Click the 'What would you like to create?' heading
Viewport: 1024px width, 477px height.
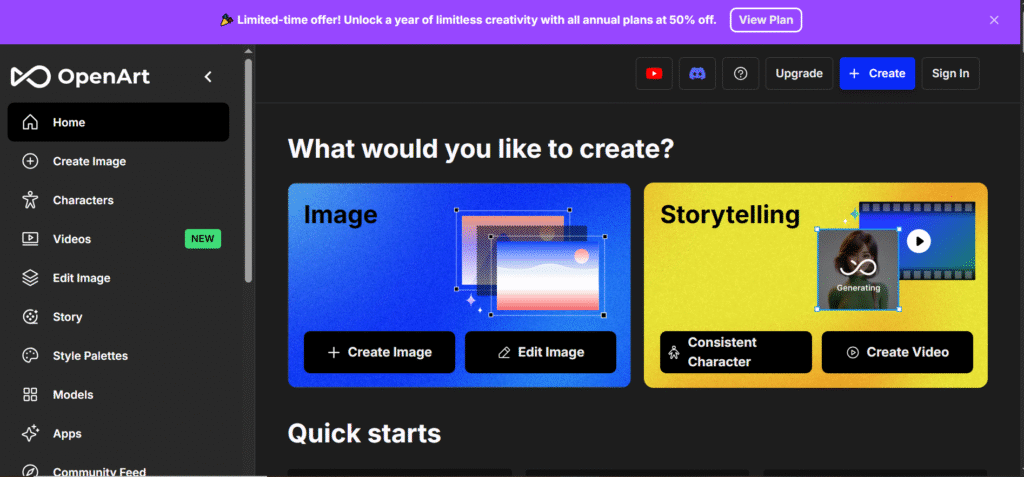pos(481,149)
